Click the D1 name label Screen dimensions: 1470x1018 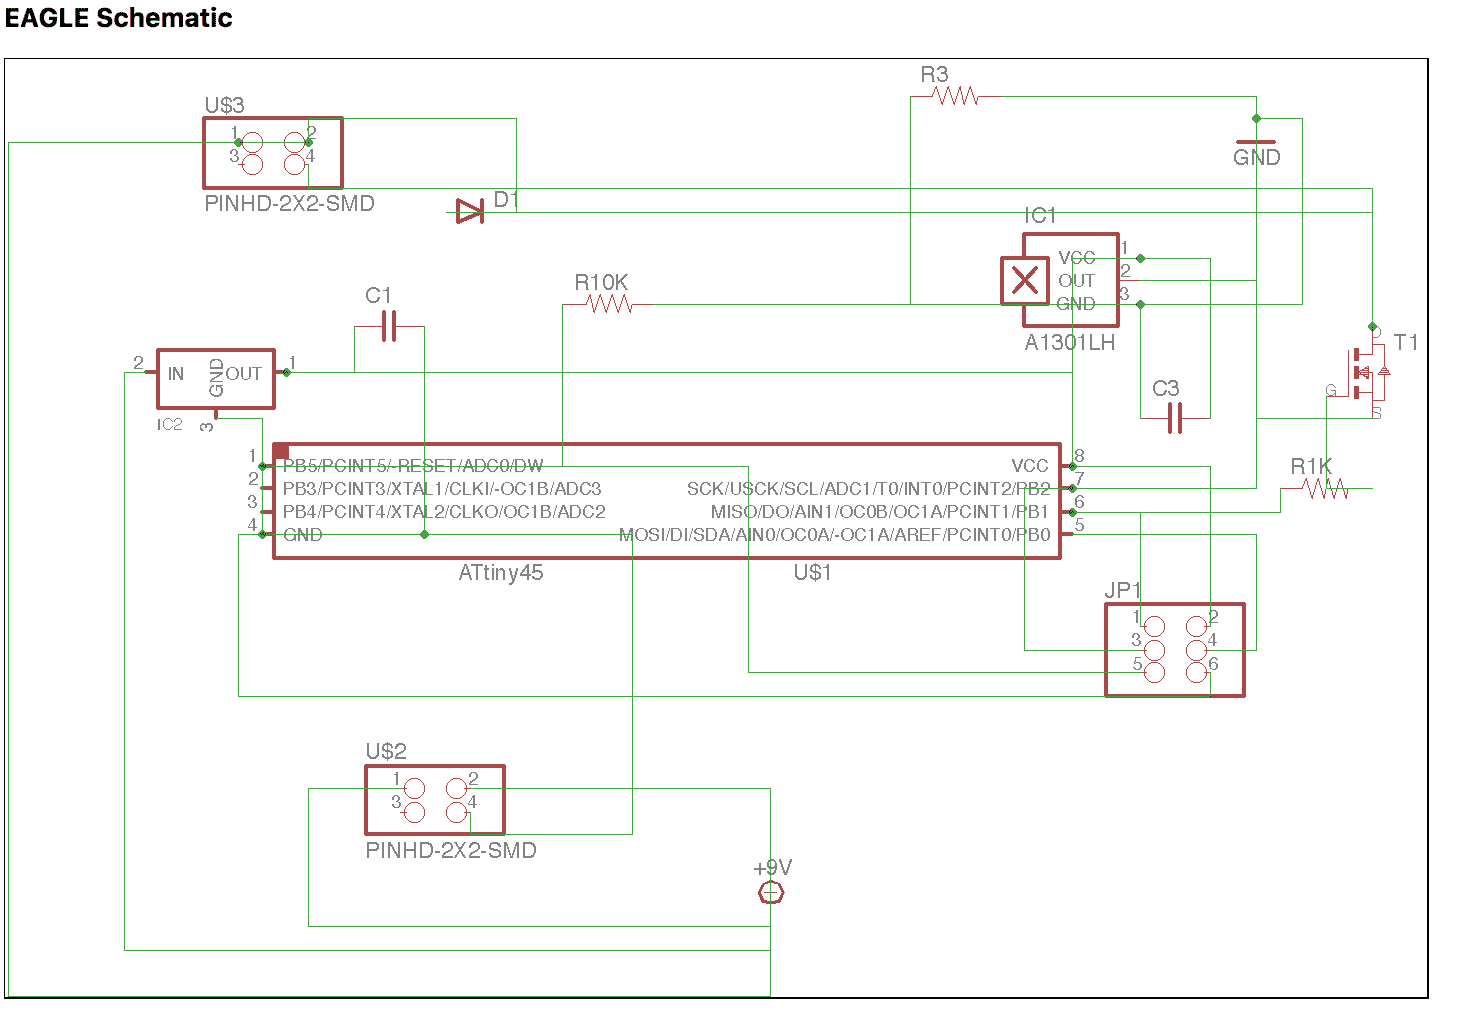coord(506,199)
